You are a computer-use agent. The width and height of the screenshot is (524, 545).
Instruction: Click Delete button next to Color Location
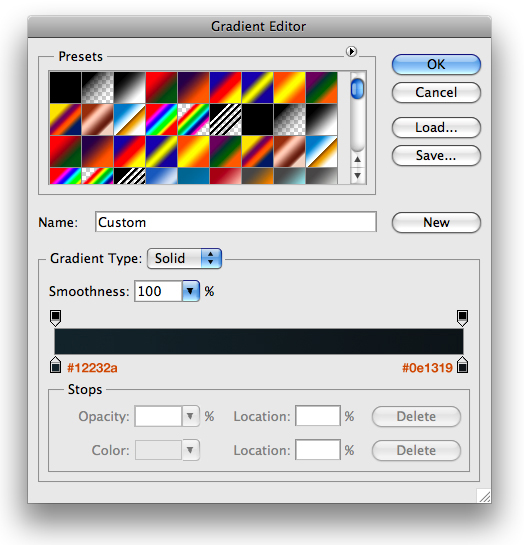(x=416, y=450)
